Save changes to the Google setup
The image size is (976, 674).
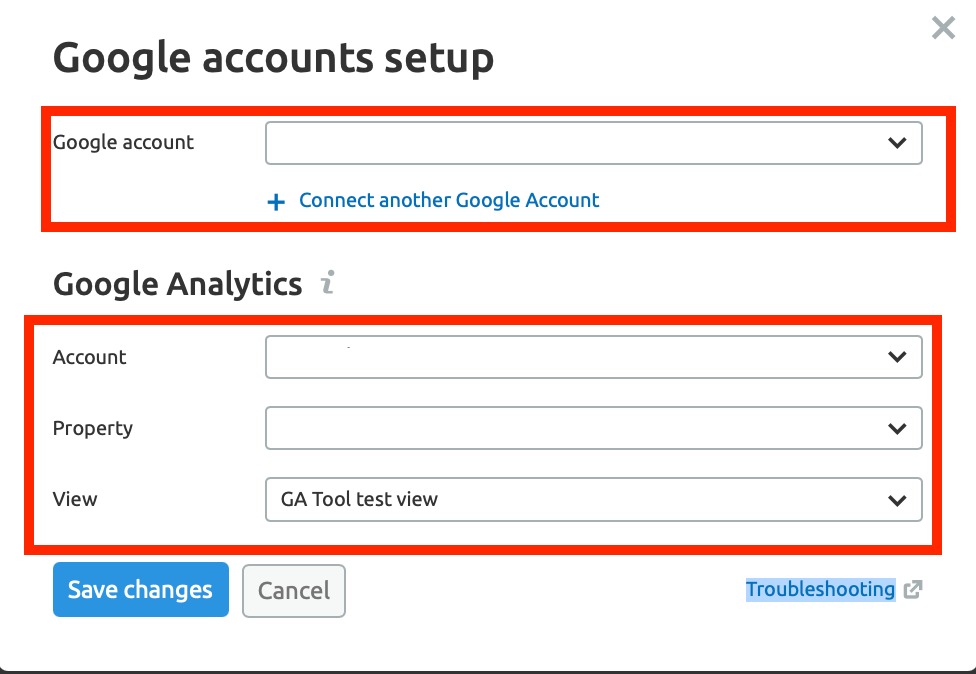coord(141,589)
